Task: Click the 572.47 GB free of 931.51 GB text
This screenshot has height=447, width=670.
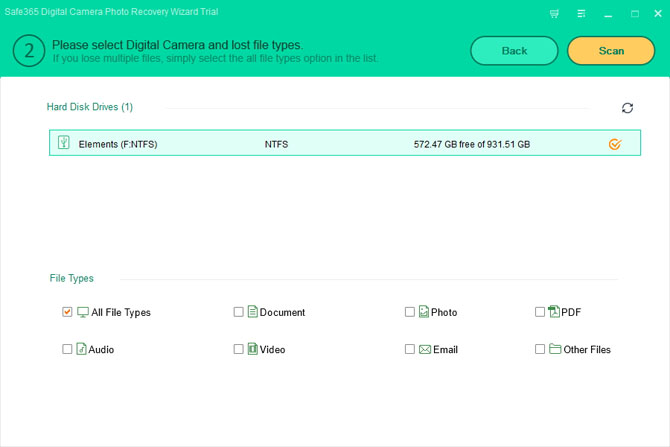Action: pos(472,144)
